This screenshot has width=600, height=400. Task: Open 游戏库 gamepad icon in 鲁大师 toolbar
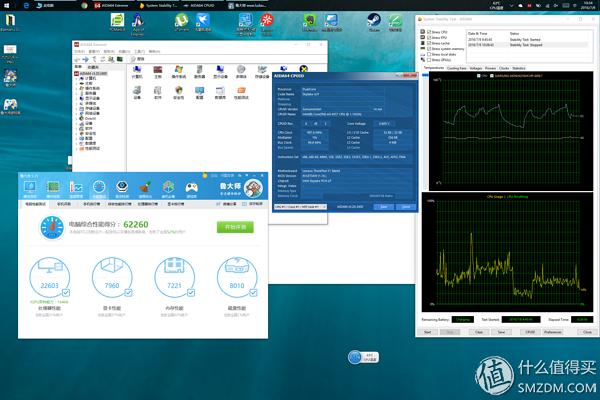(x=191, y=189)
